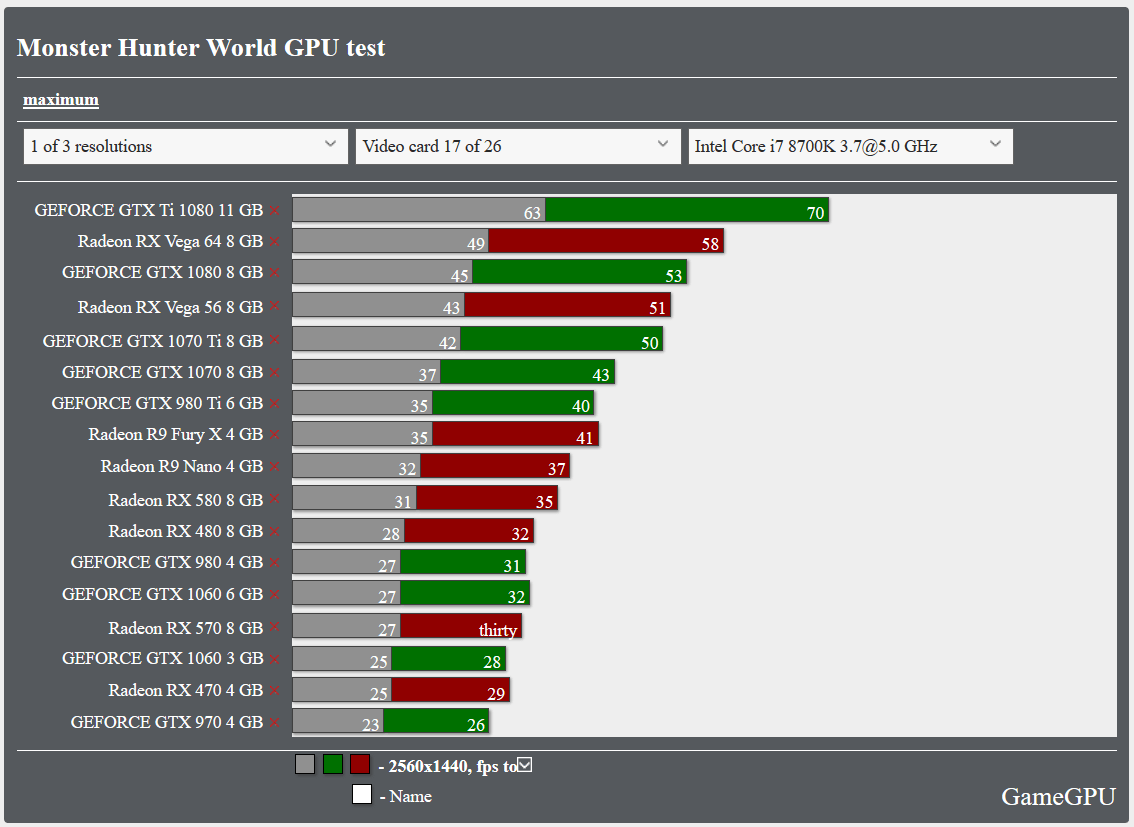Click the value 26 on the GTX 970 bar
The height and width of the screenshot is (827, 1134).
[476, 725]
